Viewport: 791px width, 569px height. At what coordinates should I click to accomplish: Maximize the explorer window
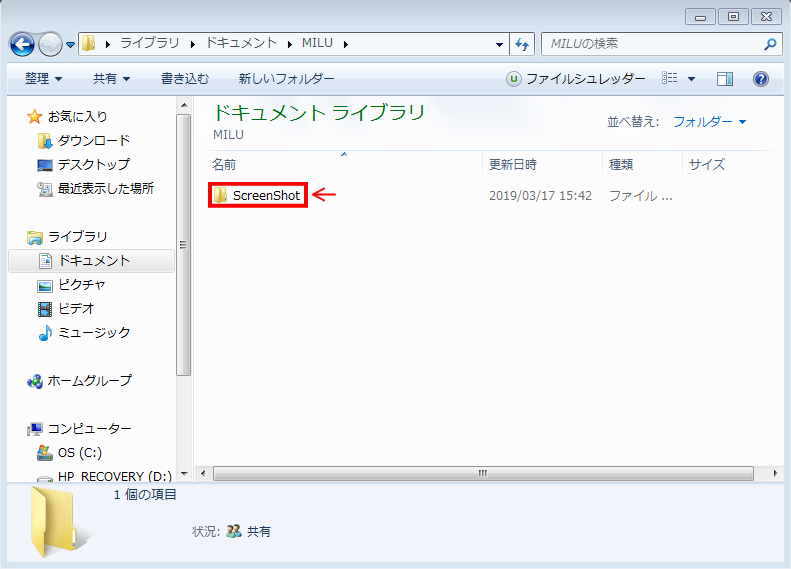733,17
